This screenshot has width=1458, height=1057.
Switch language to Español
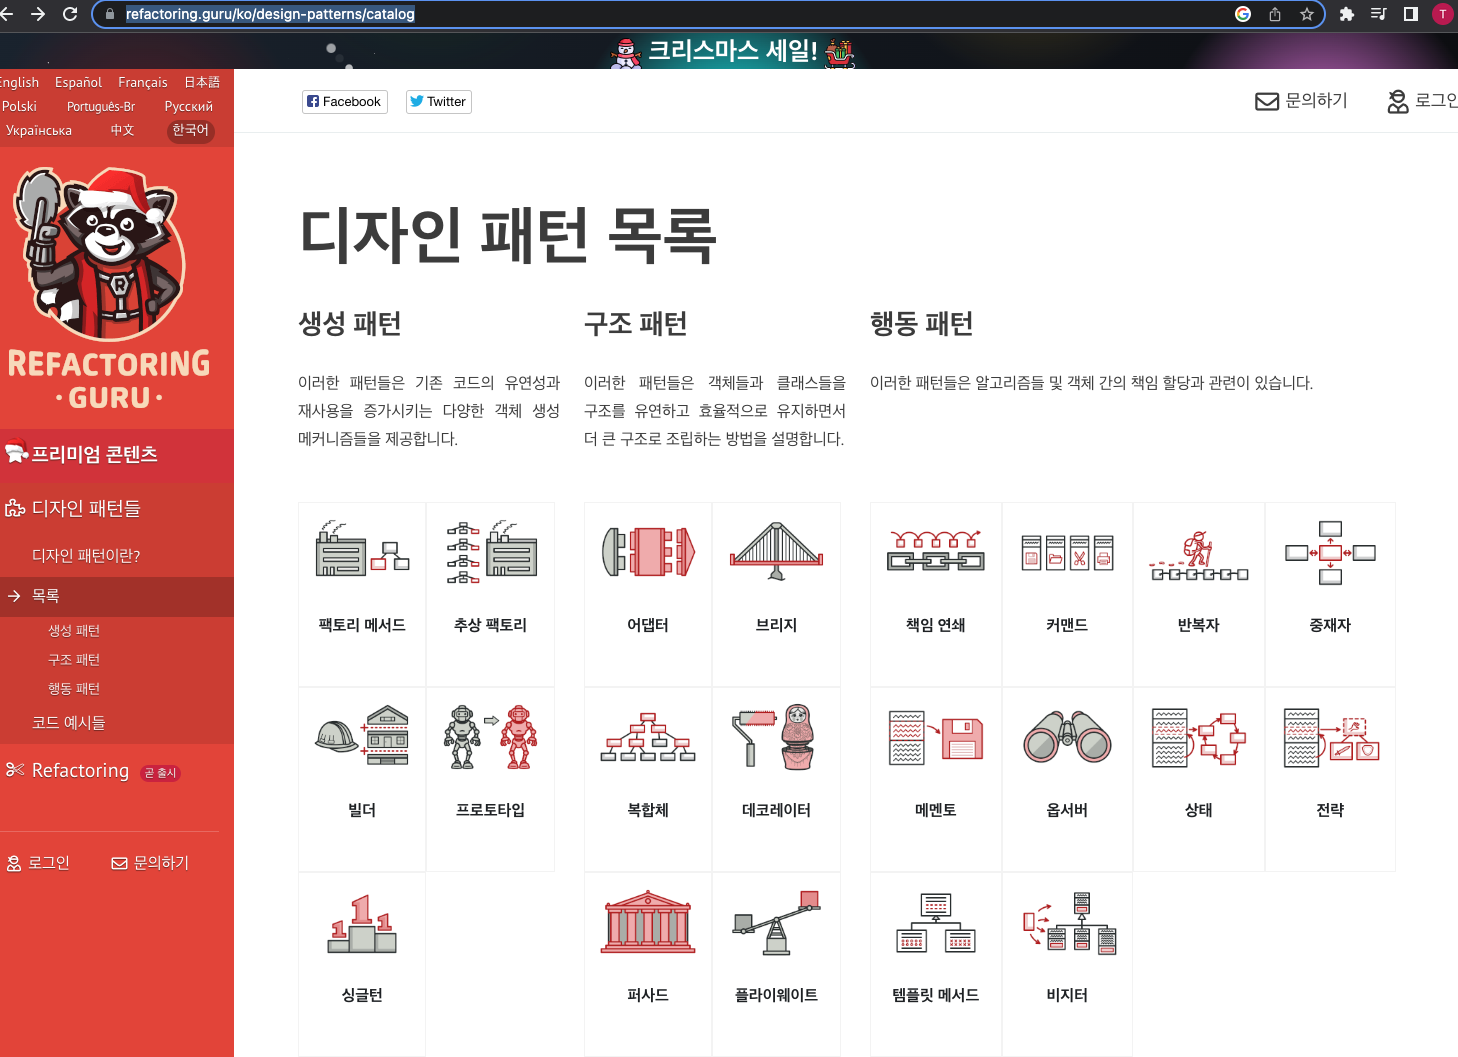point(78,82)
